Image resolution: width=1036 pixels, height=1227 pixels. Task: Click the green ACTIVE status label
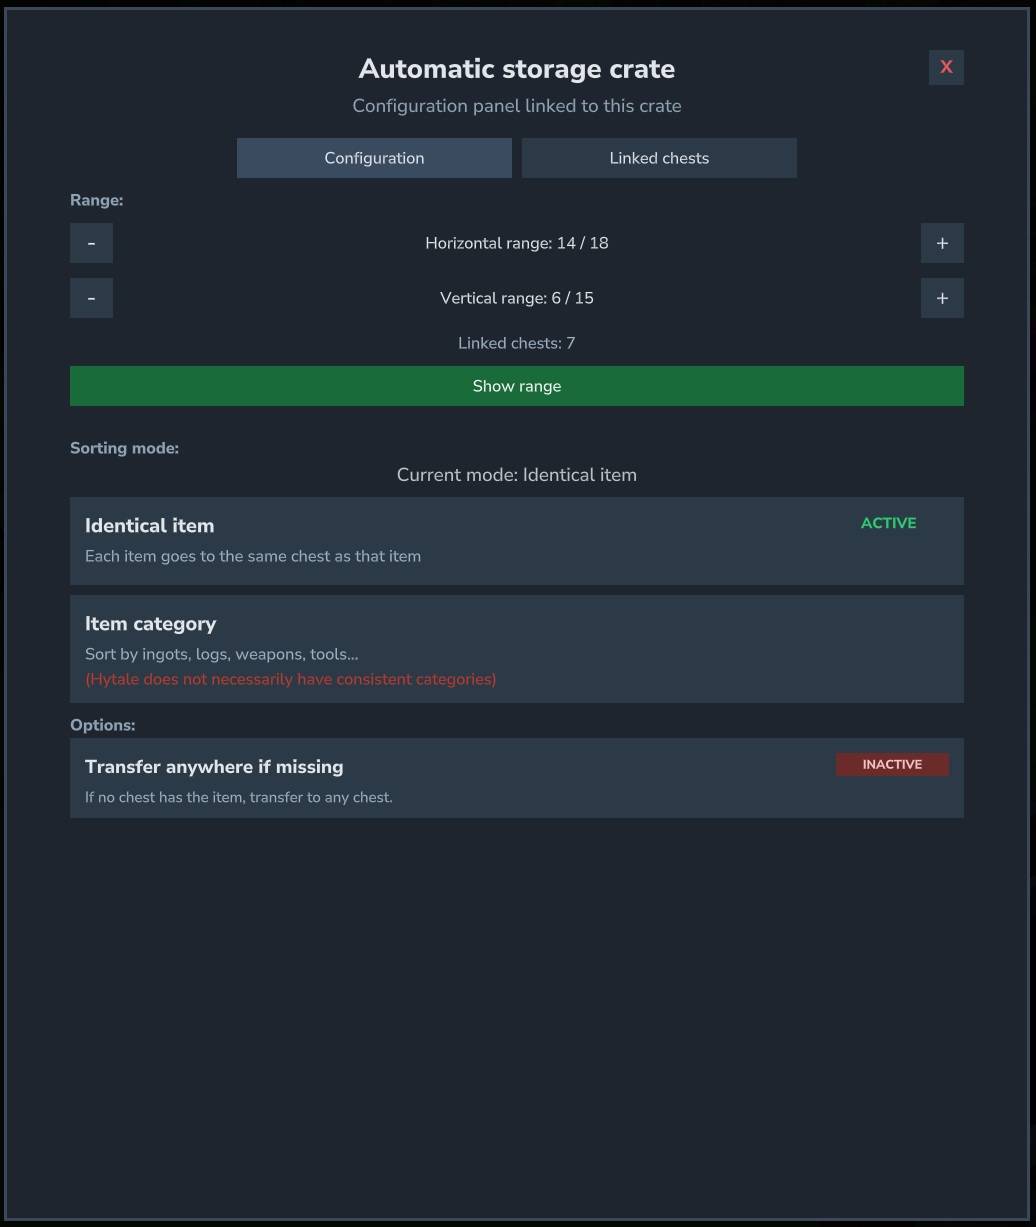point(888,523)
